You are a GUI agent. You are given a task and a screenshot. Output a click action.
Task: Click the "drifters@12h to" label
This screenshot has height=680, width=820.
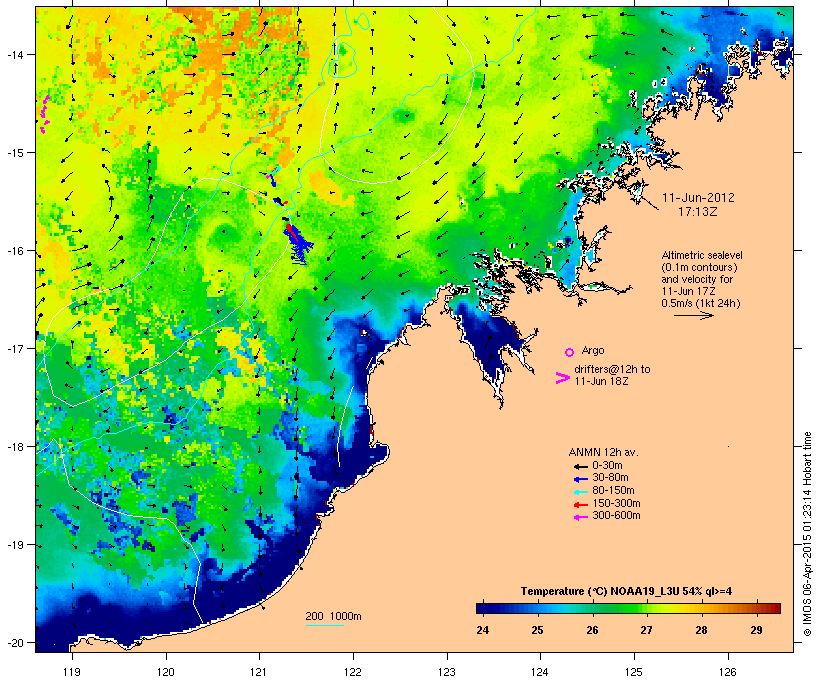pos(612,369)
